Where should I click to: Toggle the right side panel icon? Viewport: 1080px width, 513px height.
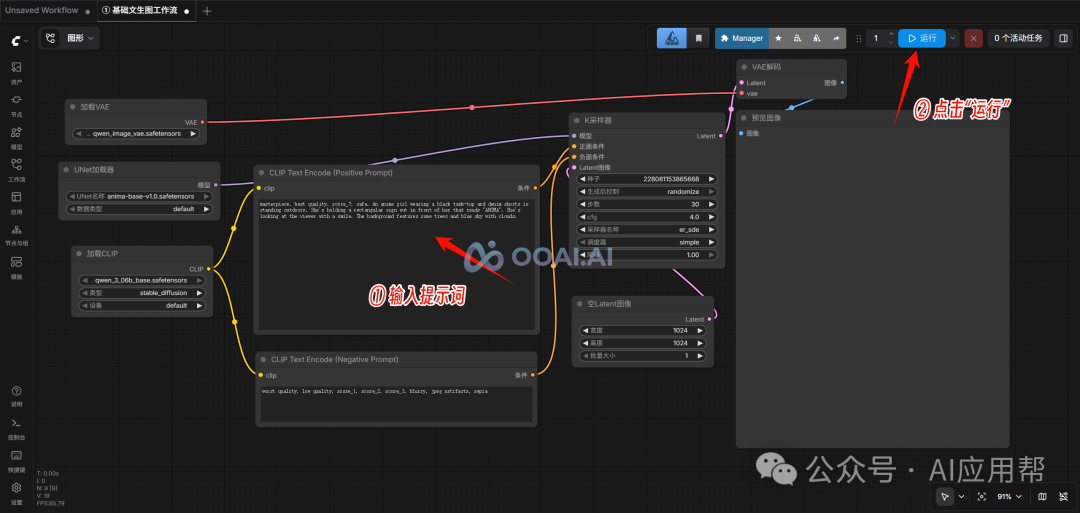point(1063,39)
